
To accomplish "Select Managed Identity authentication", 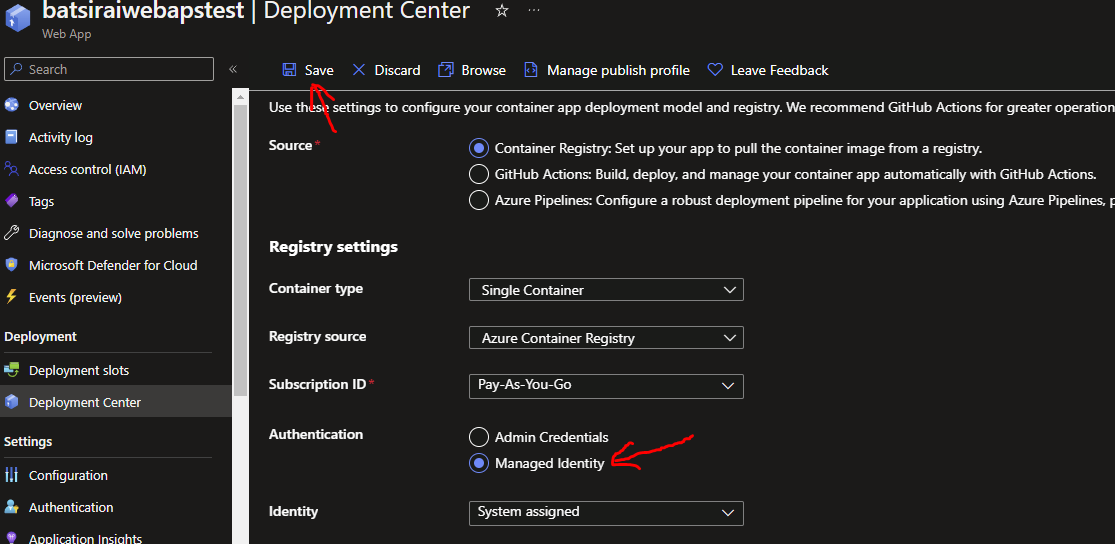I will [479, 463].
